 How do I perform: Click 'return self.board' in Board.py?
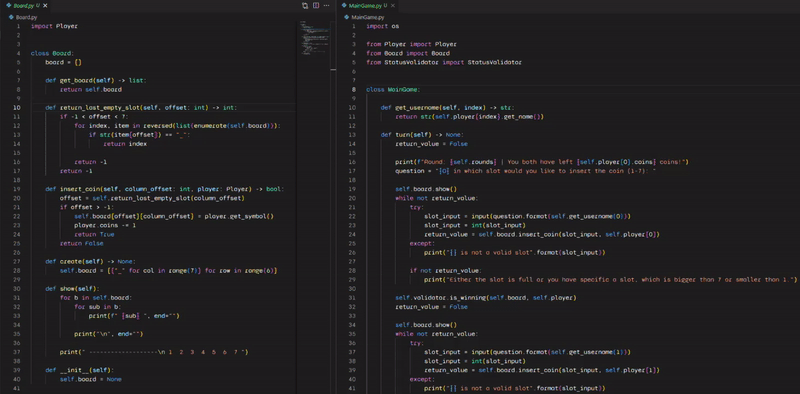pyautogui.click(x=91, y=89)
